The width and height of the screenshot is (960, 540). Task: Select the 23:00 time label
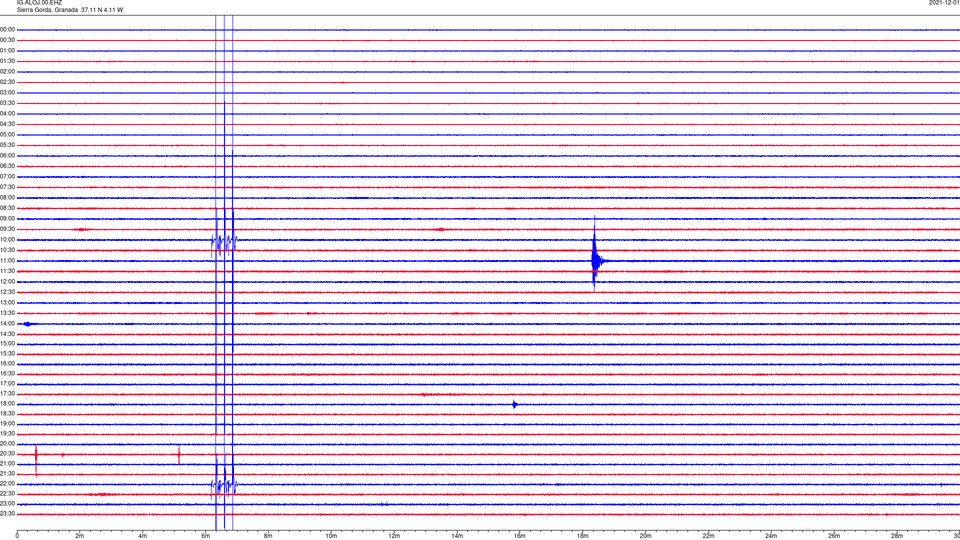pyautogui.click(x=7, y=504)
